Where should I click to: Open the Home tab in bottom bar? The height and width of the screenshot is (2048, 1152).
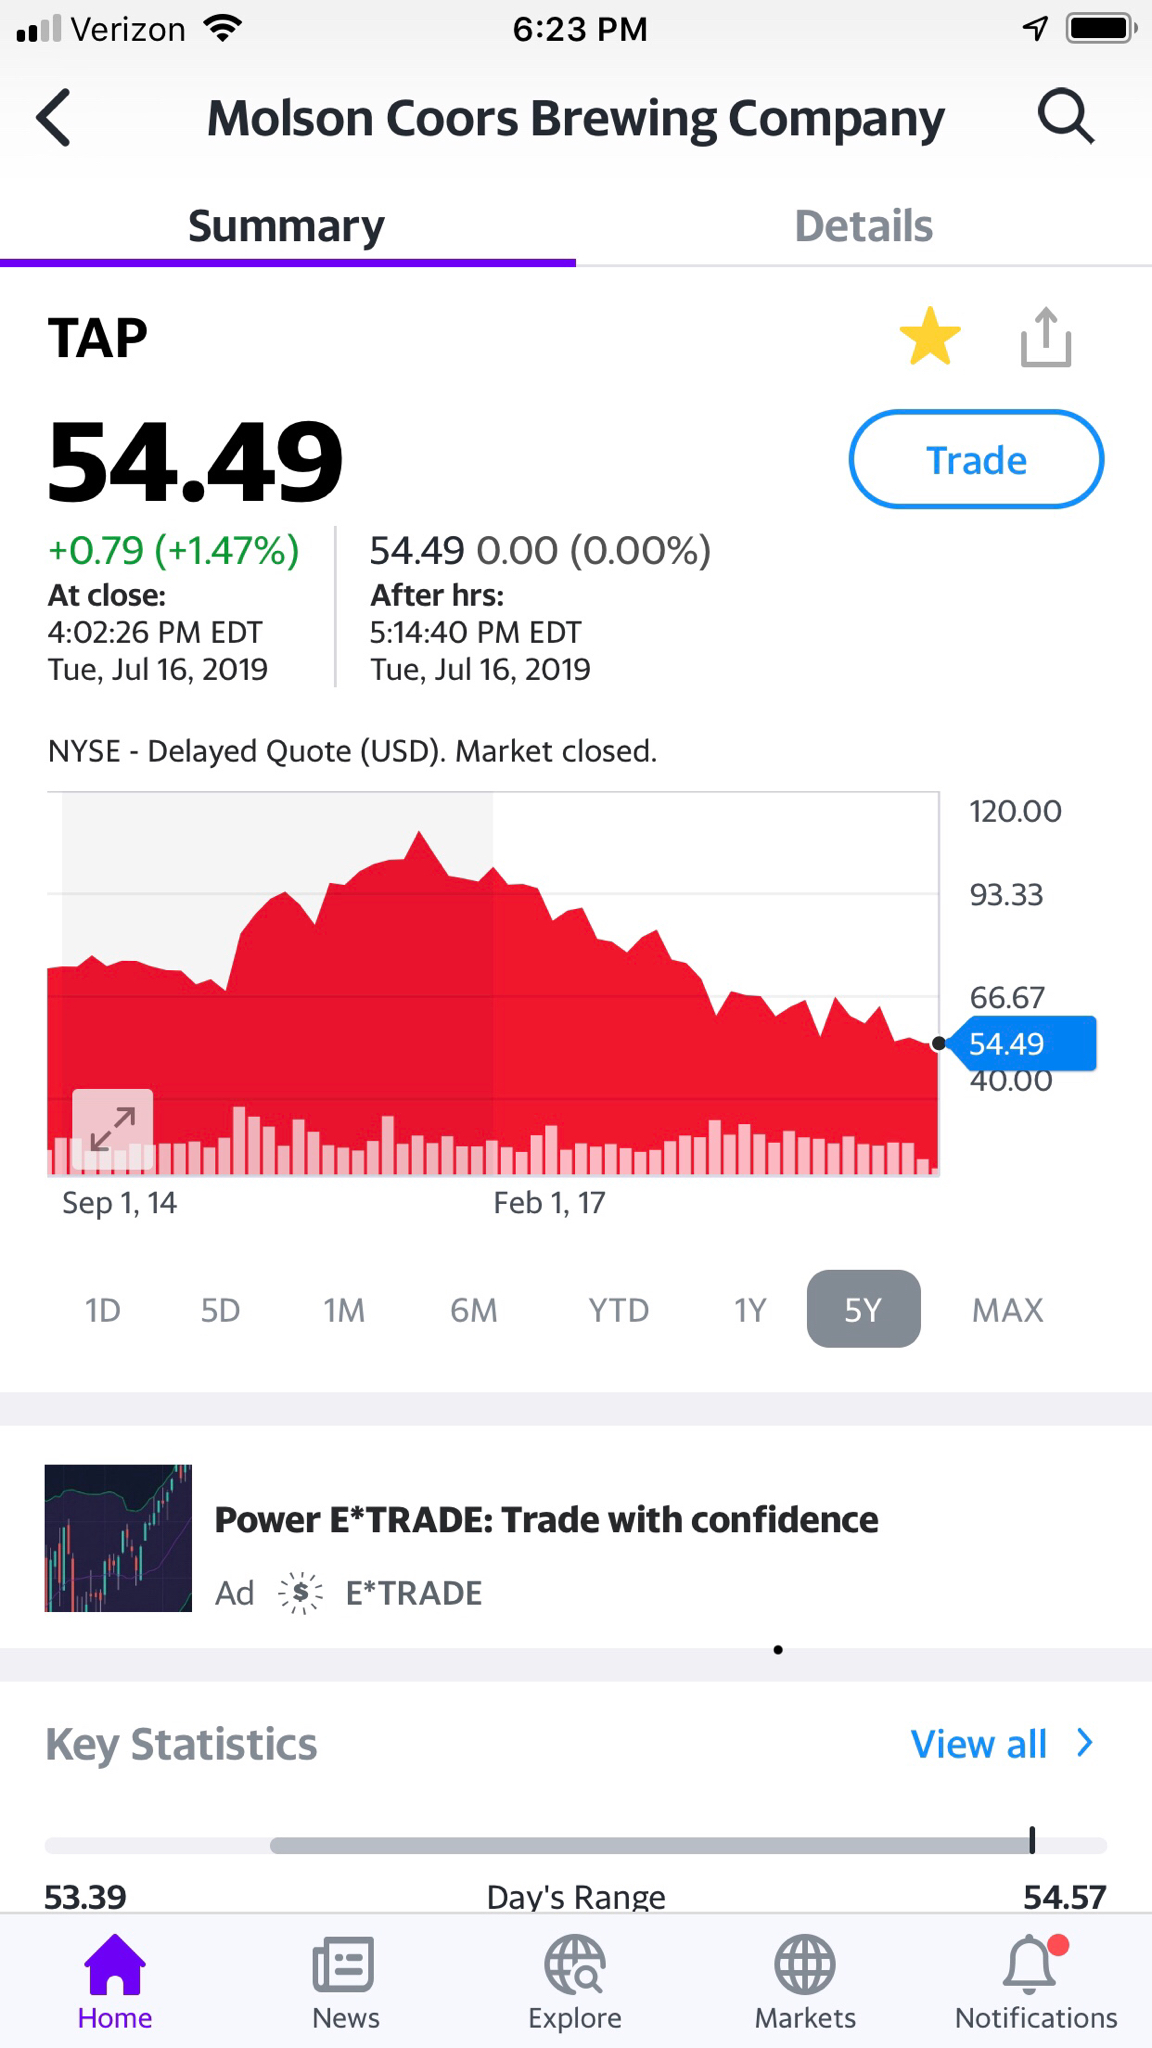(115, 1982)
